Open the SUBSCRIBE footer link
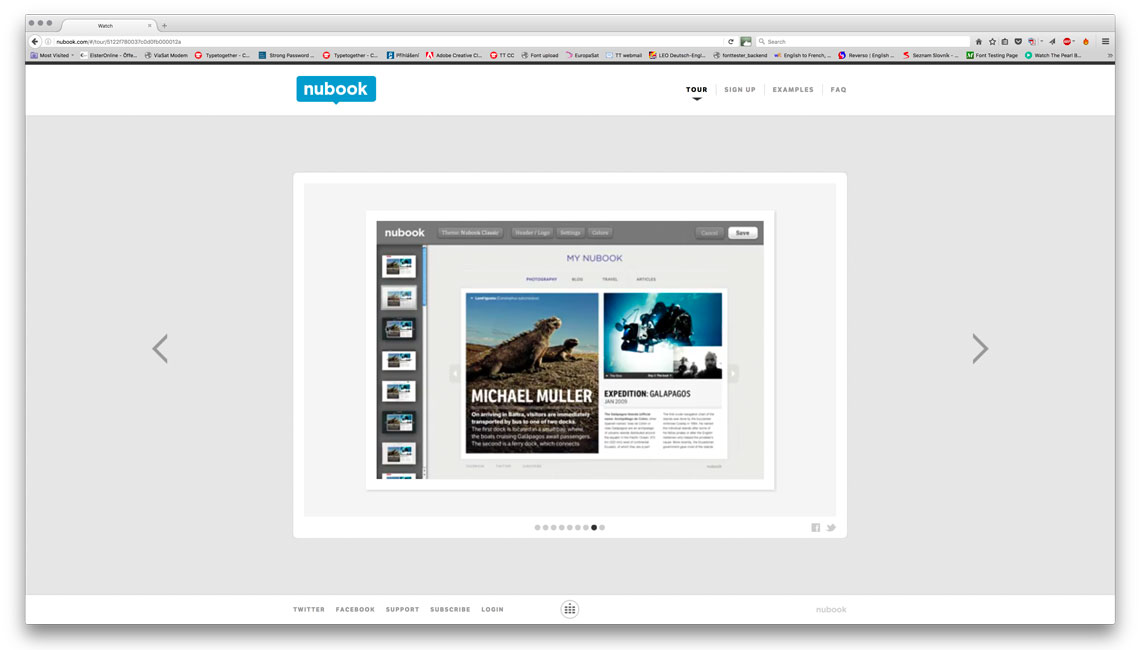The height and width of the screenshot is (650, 1140). tap(450, 609)
